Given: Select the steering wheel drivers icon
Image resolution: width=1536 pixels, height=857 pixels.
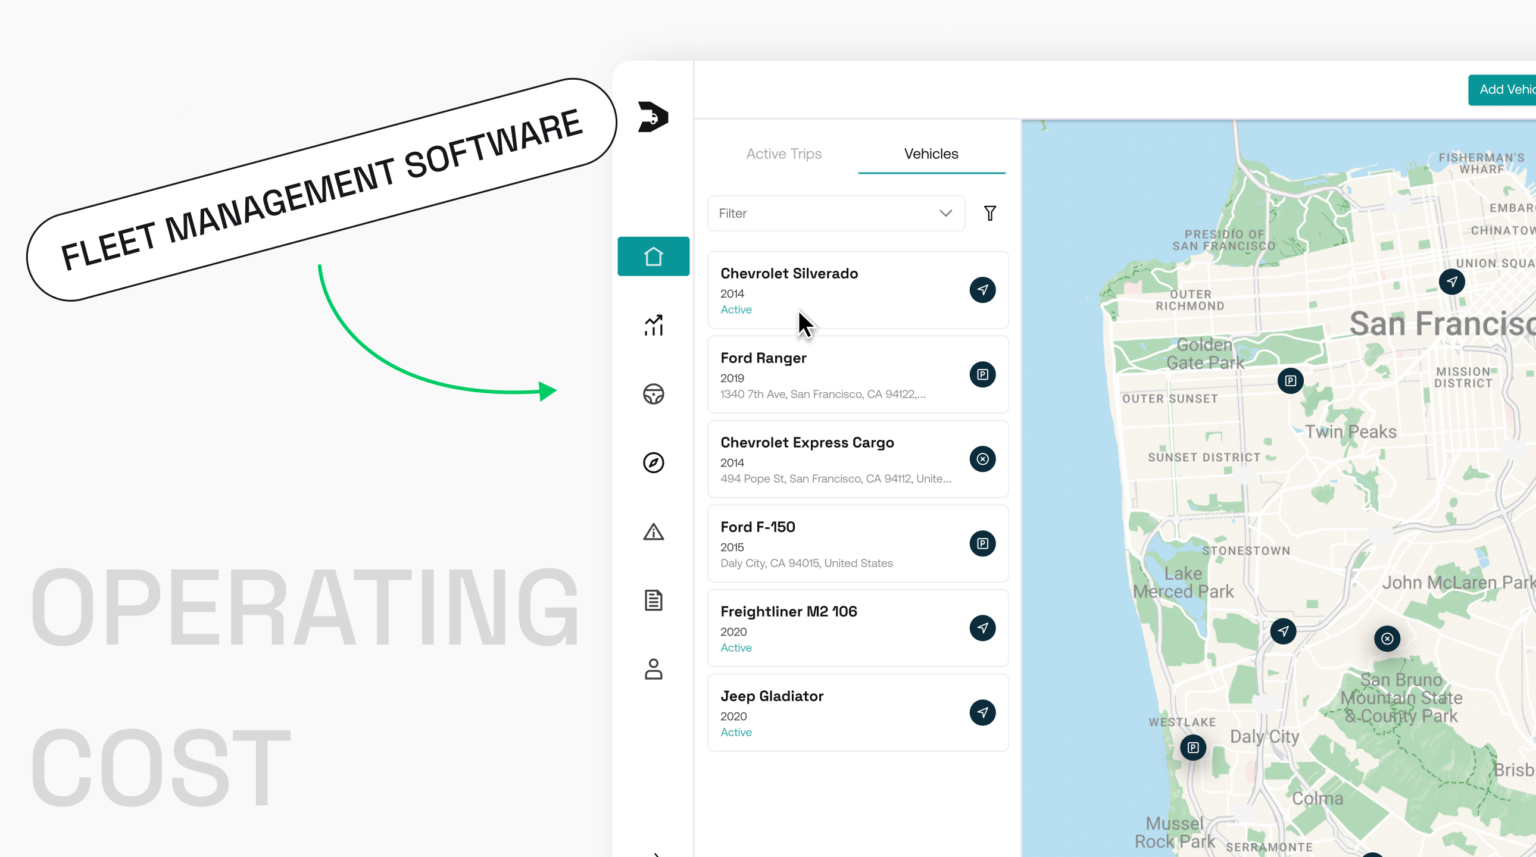Looking at the screenshot, I should [x=653, y=394].
